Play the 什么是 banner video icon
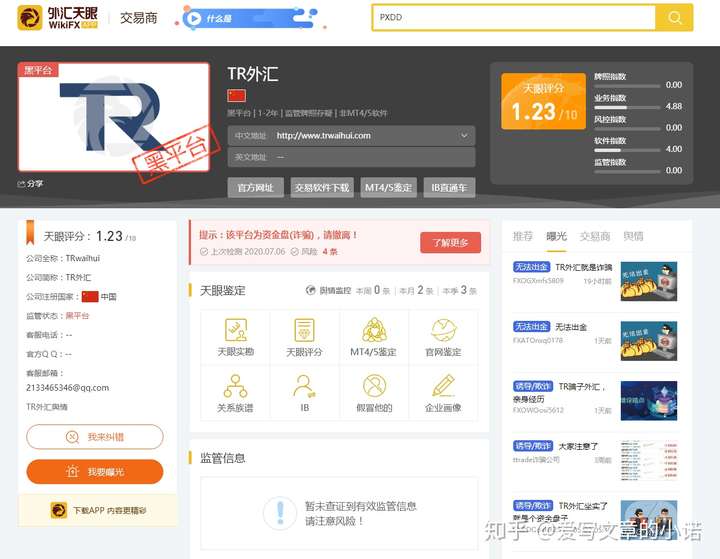 coord(194,18)
